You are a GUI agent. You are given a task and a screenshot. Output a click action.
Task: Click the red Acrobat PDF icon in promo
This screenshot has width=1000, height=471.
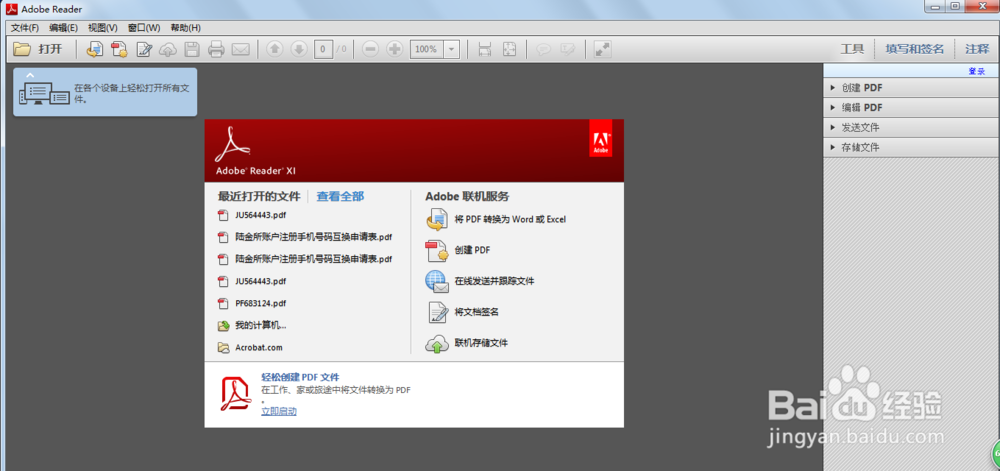[236, 394]
